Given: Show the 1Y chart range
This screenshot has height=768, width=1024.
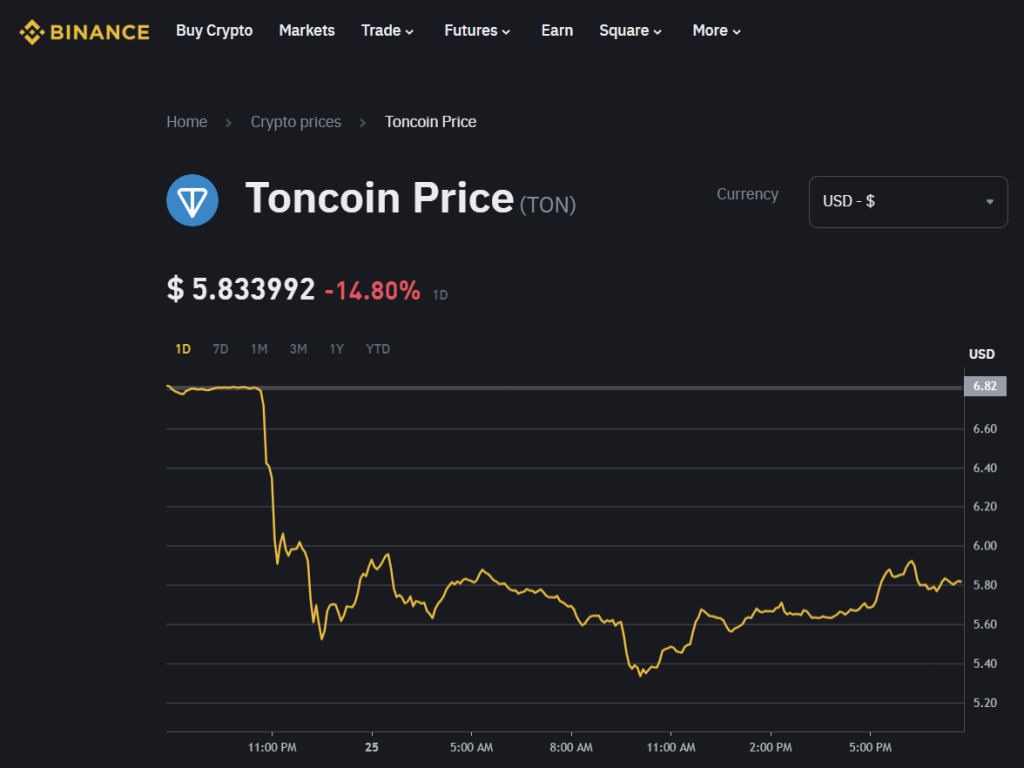Looking at the screenshot, I should pyautogui.click(x=337, y=349).
